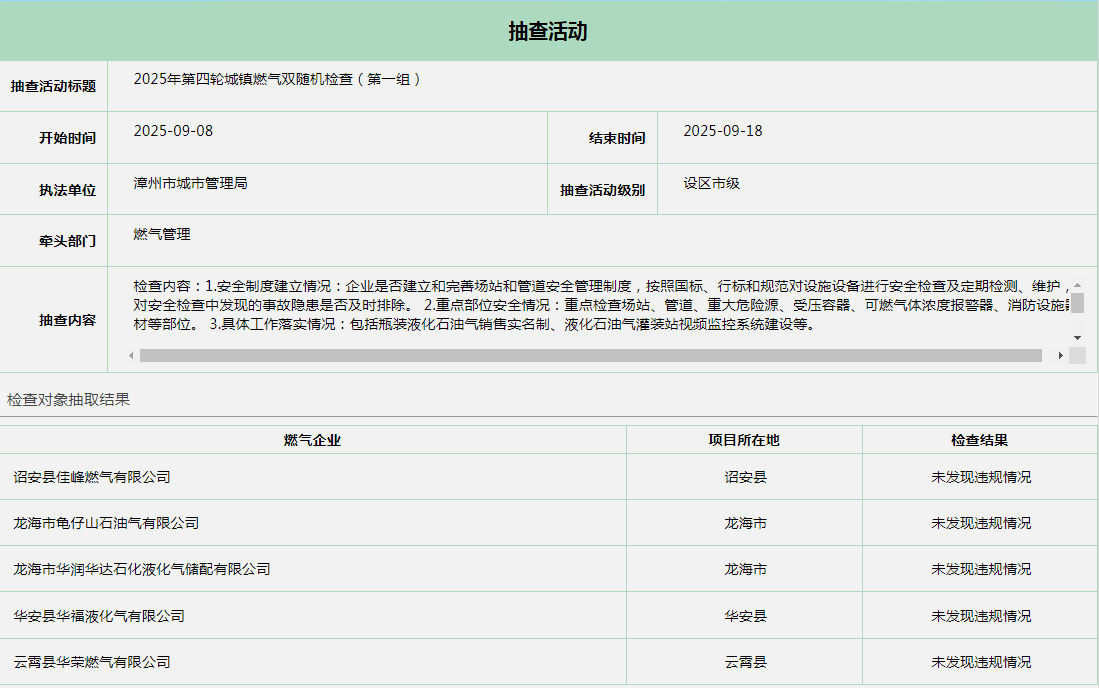Image resolution: width=1099 pixels, height=688 pixels.
Task: Click the 漳州市城市管理局 enforcement unit value
Action: [x=190, y=183]
